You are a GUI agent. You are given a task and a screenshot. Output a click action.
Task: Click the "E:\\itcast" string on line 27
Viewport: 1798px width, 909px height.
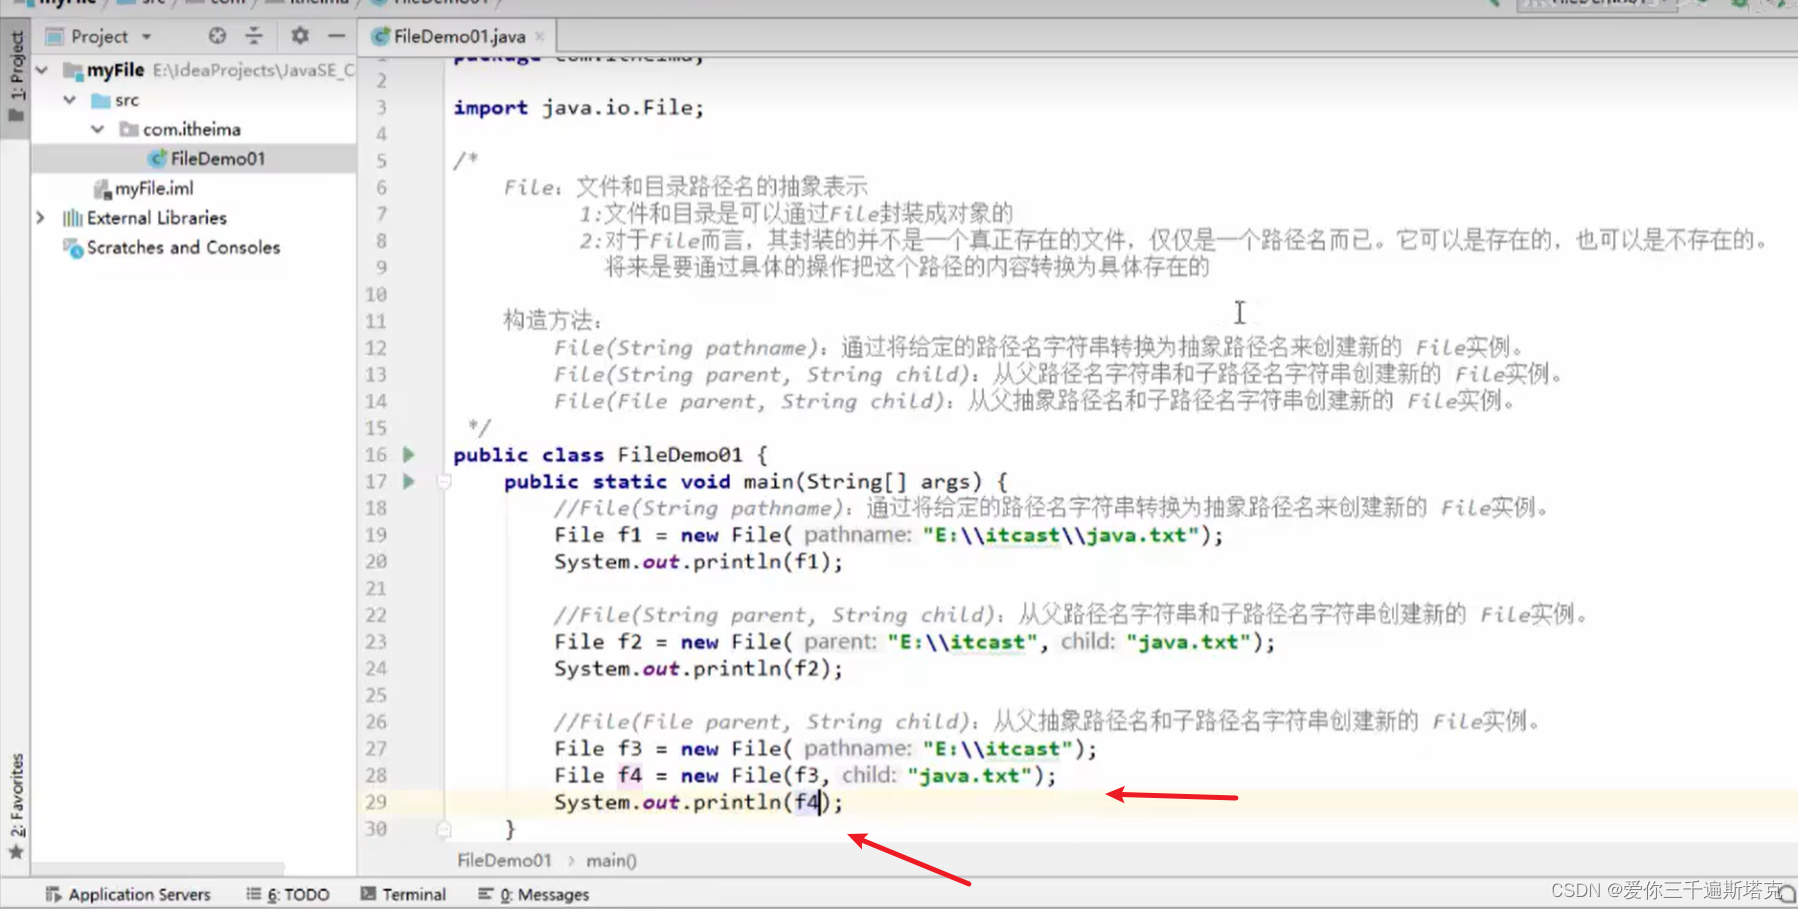coord(997,749)
